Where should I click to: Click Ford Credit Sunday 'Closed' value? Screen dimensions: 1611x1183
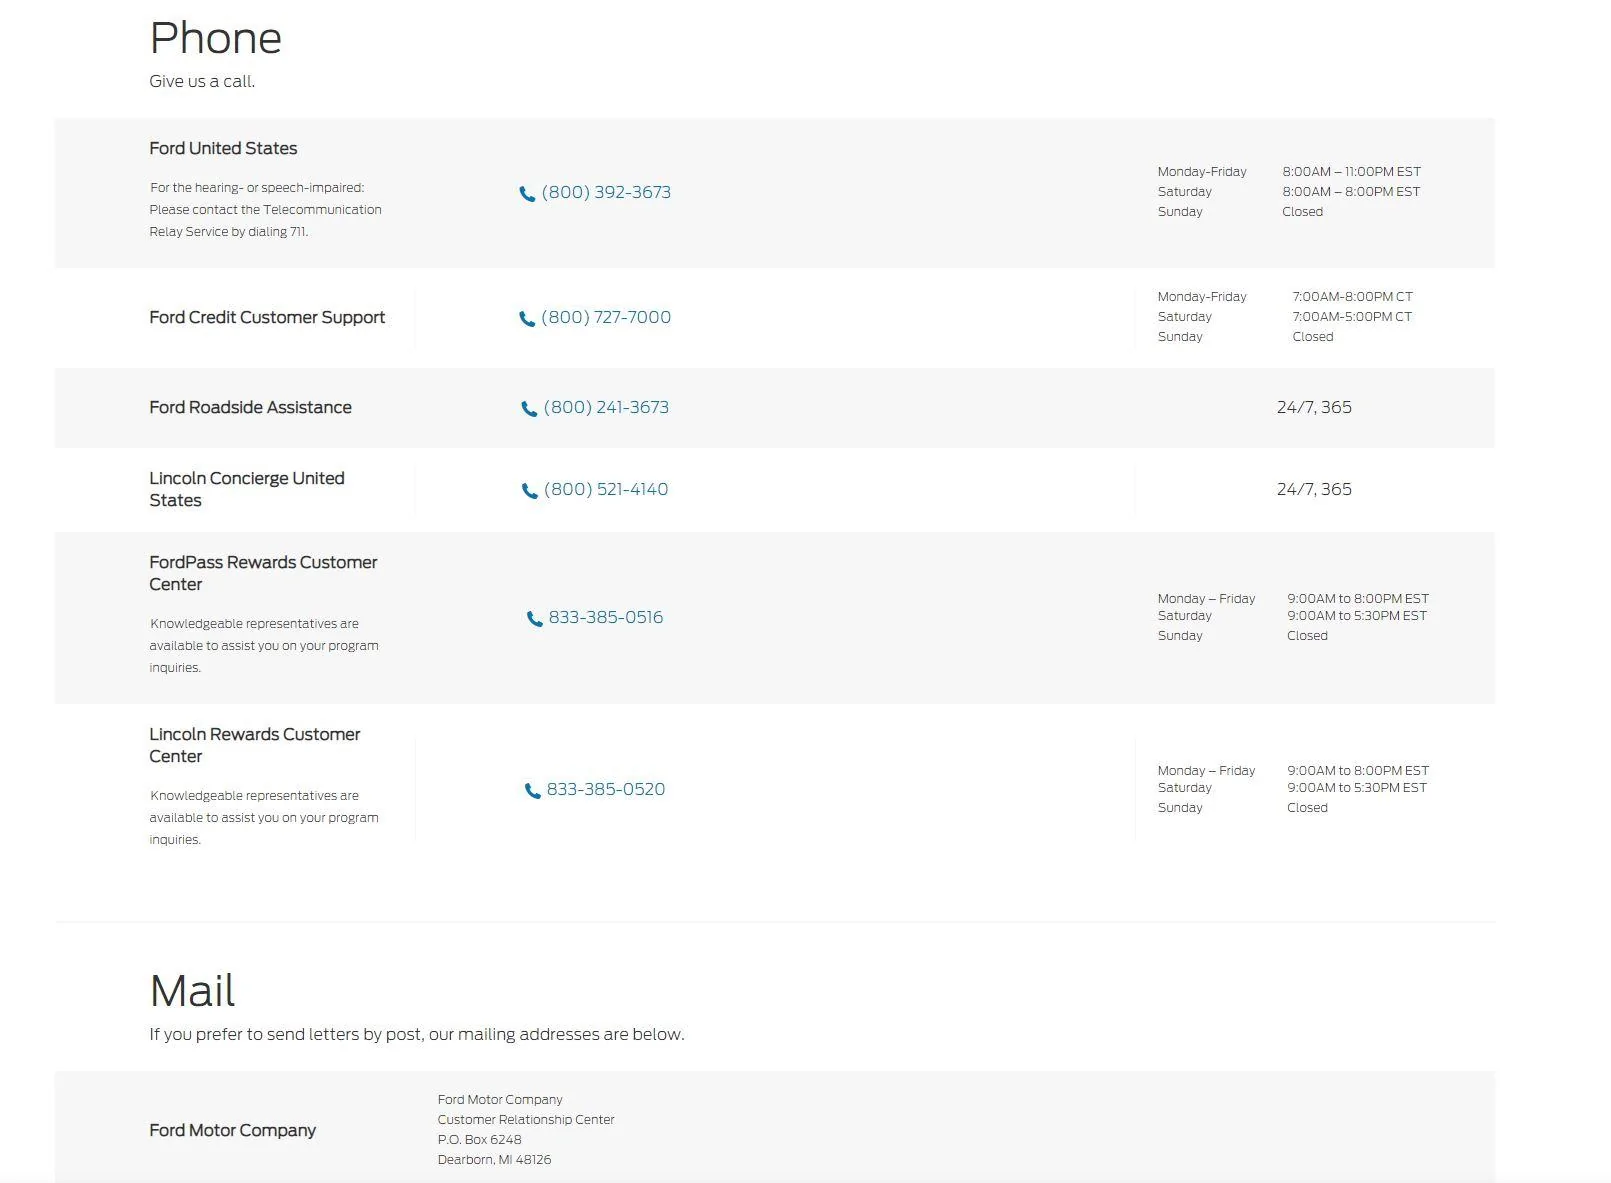point(1313,337)
